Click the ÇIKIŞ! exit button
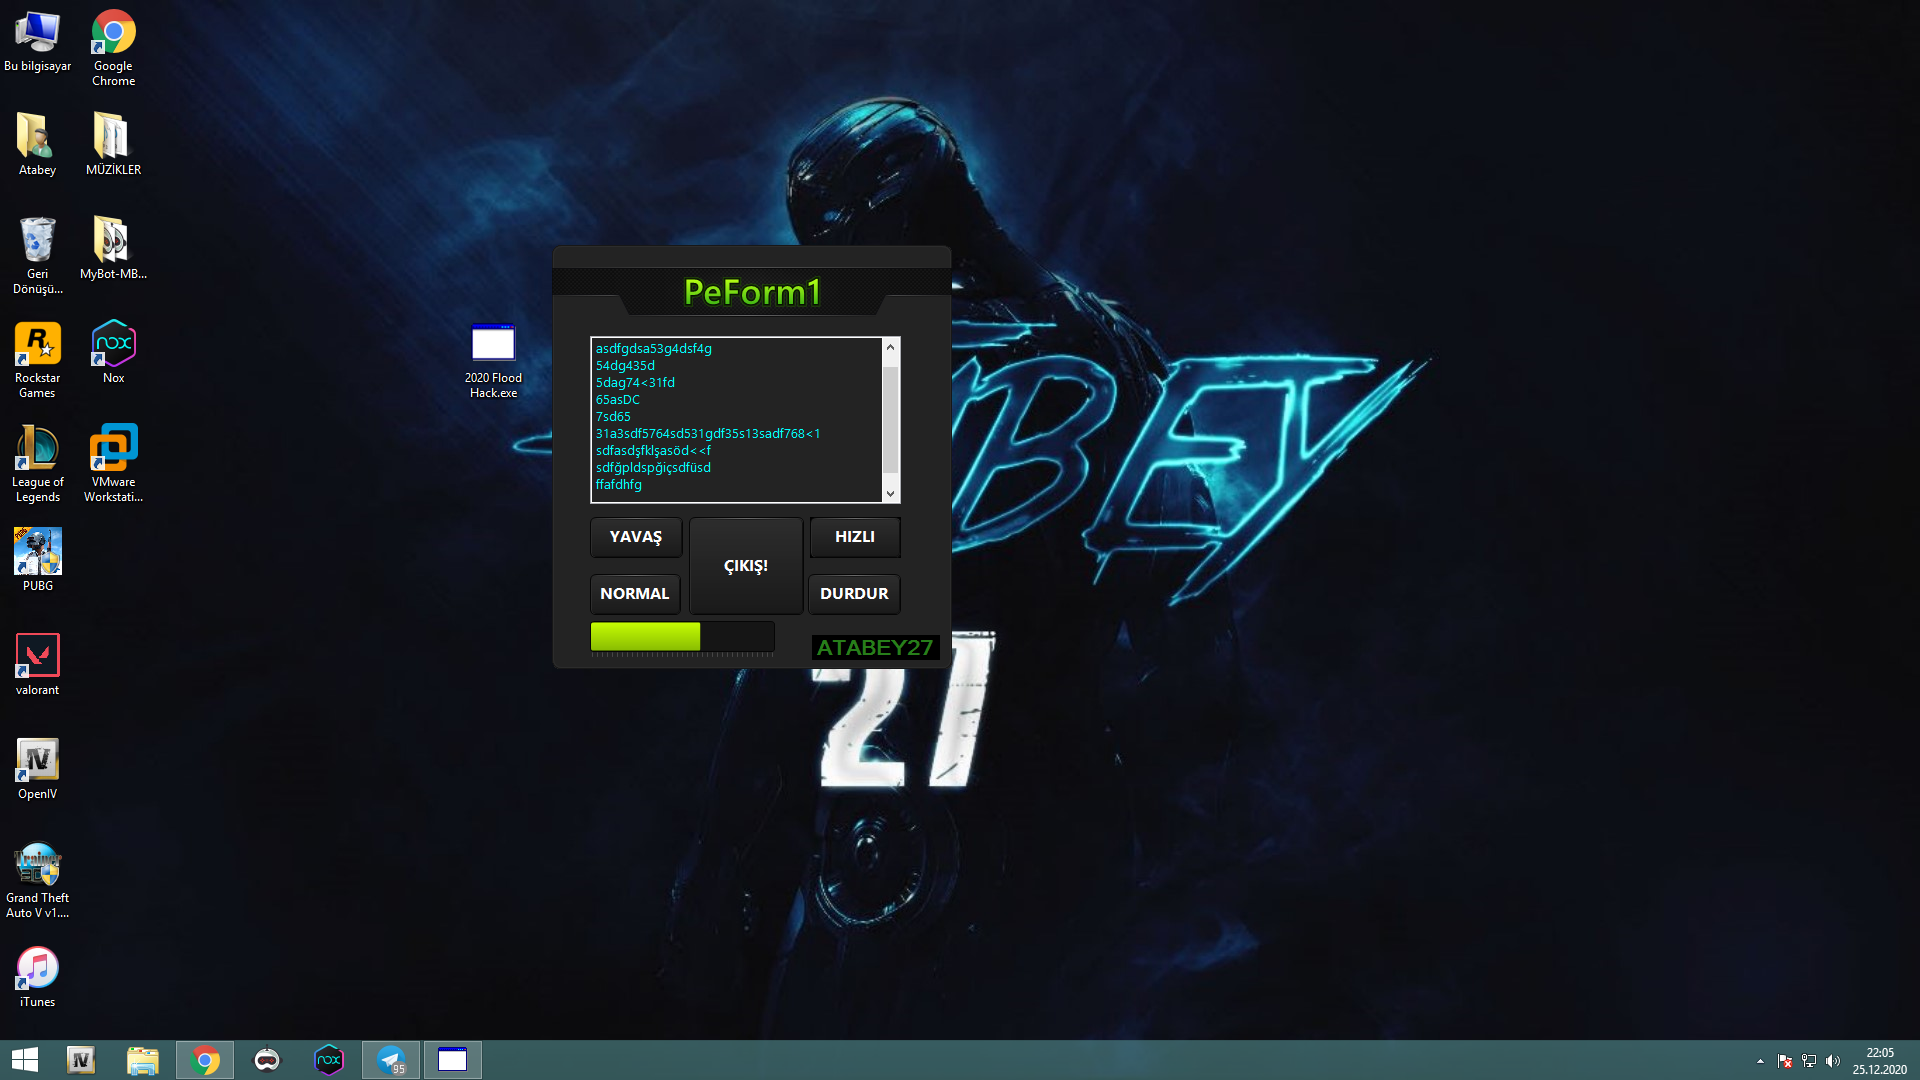Image resolution: width=1920 pixels, height=1080 pixels. [746, 566]
